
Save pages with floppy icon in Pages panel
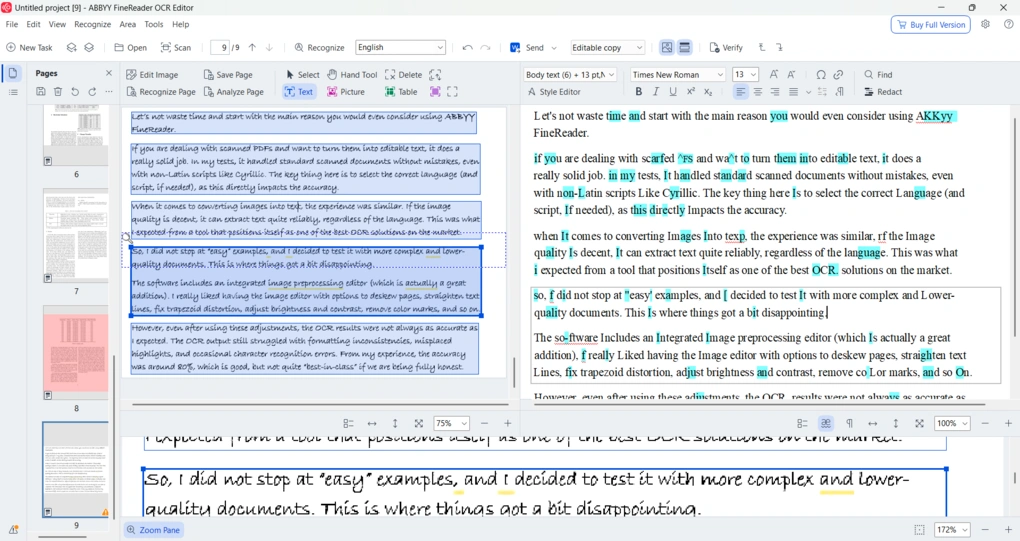40,92
